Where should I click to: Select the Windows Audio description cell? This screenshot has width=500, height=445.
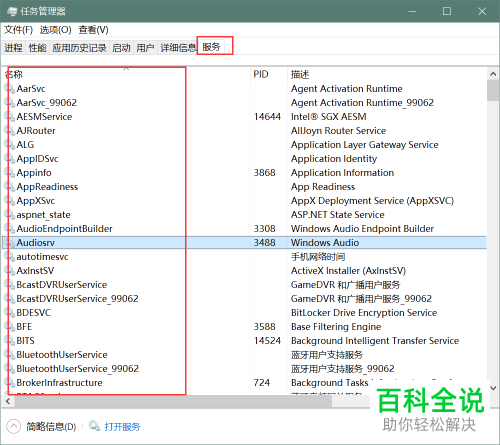coord(325,243)
